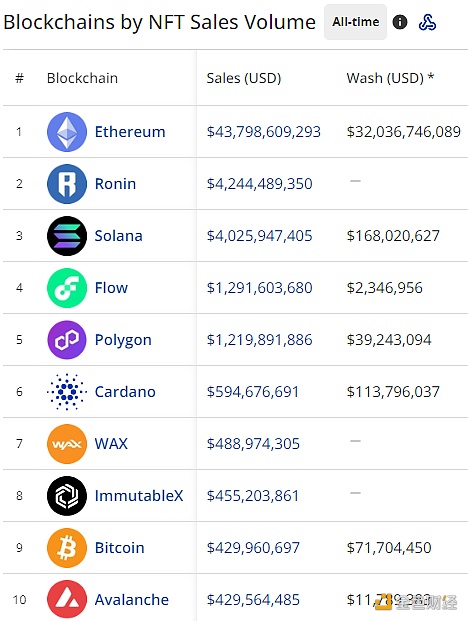
Task: Sort by Wash (USD) column header
Action: pos(390,78)
